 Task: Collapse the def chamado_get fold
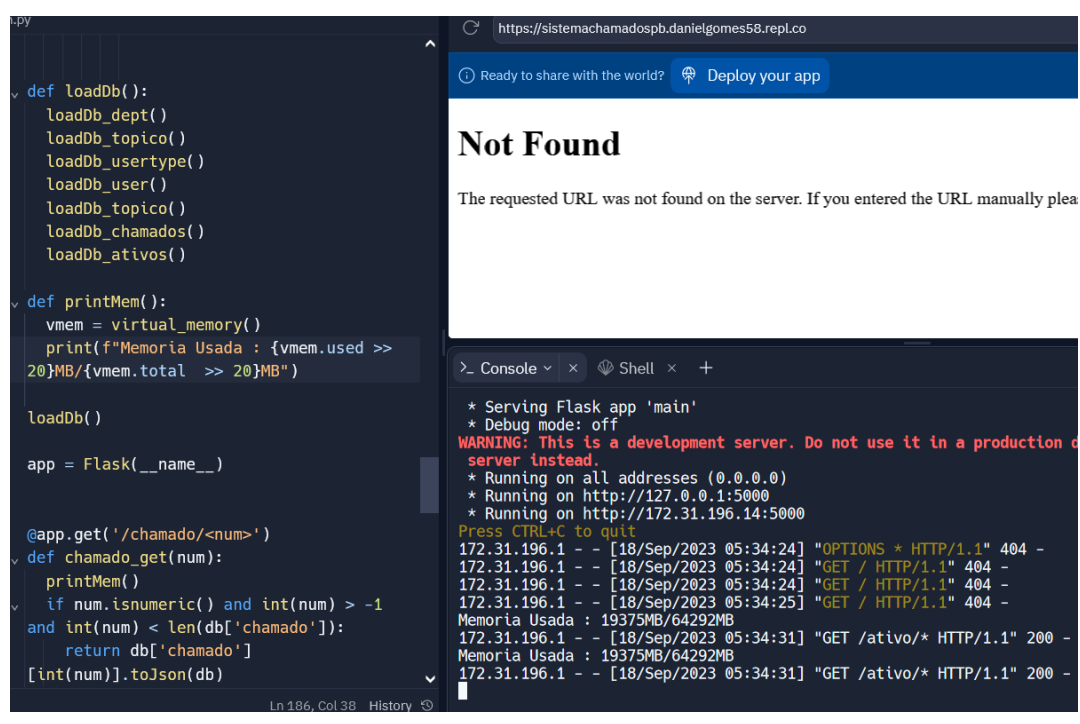(14, 559)
